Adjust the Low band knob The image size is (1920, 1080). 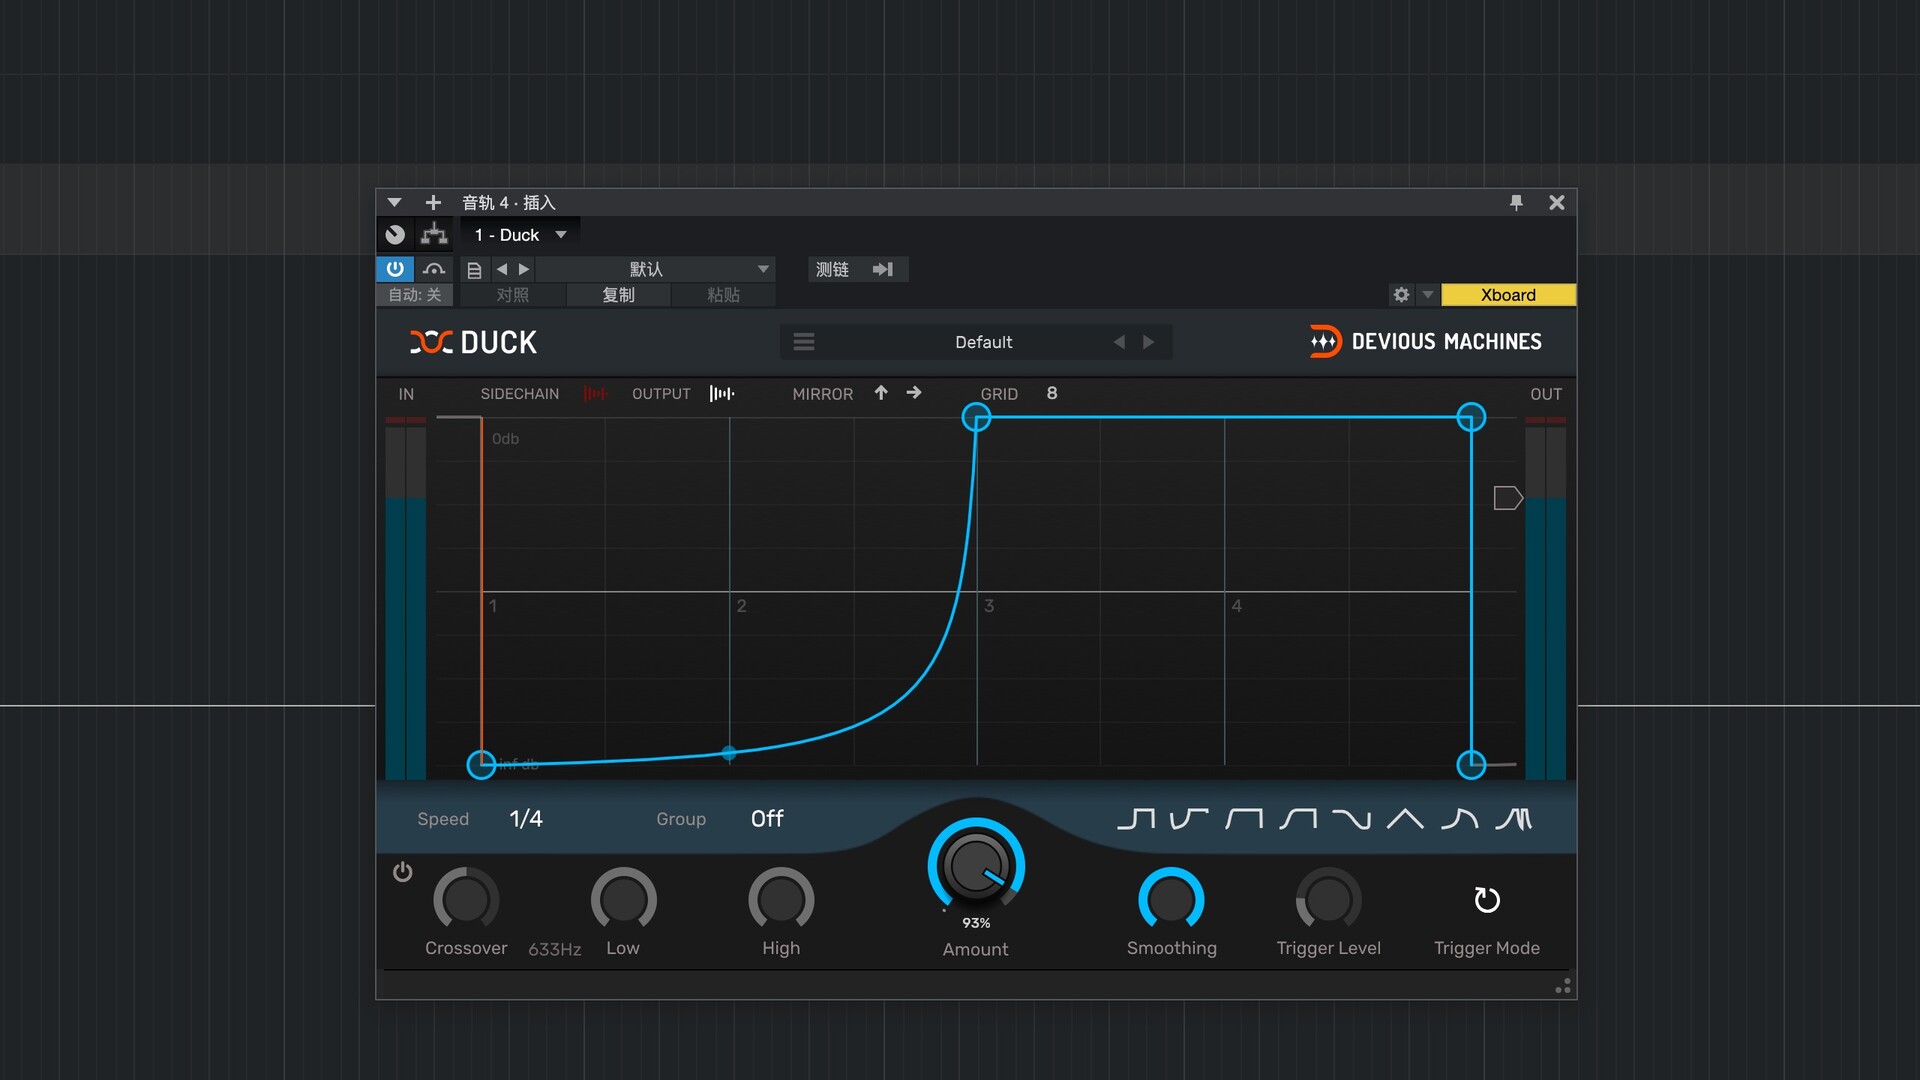[623, 900]
